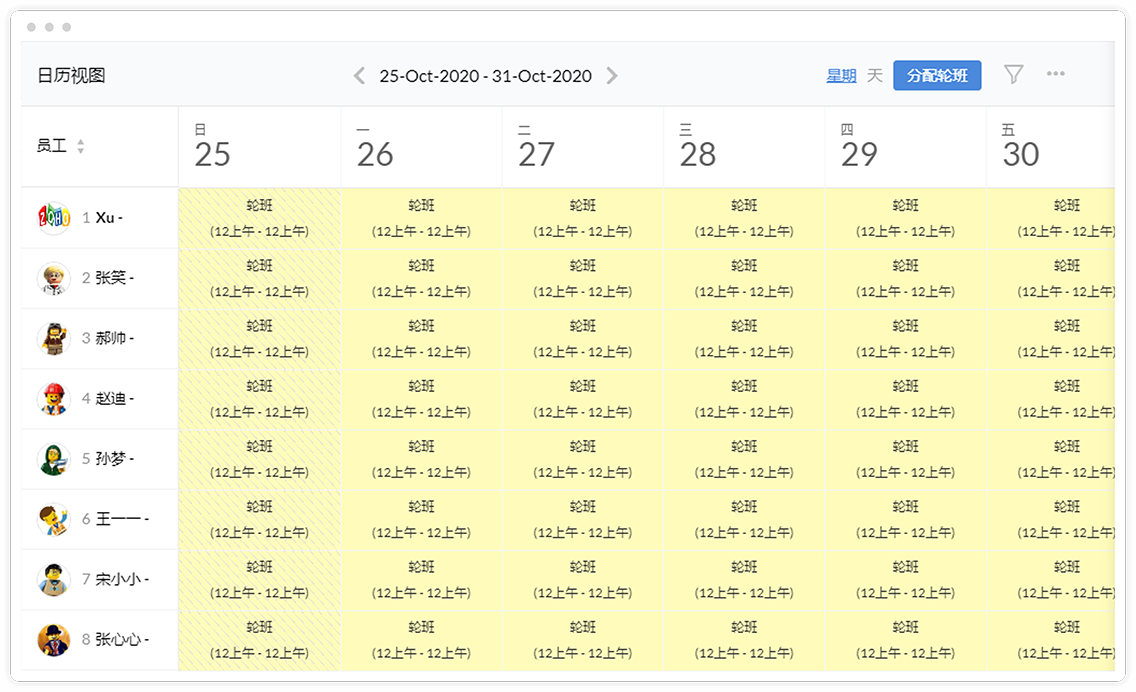The width and height of the screenshot is (1136, 692).
Task: Select 郝帅's shift cell on the 27th
Action: tap(582, 338)
